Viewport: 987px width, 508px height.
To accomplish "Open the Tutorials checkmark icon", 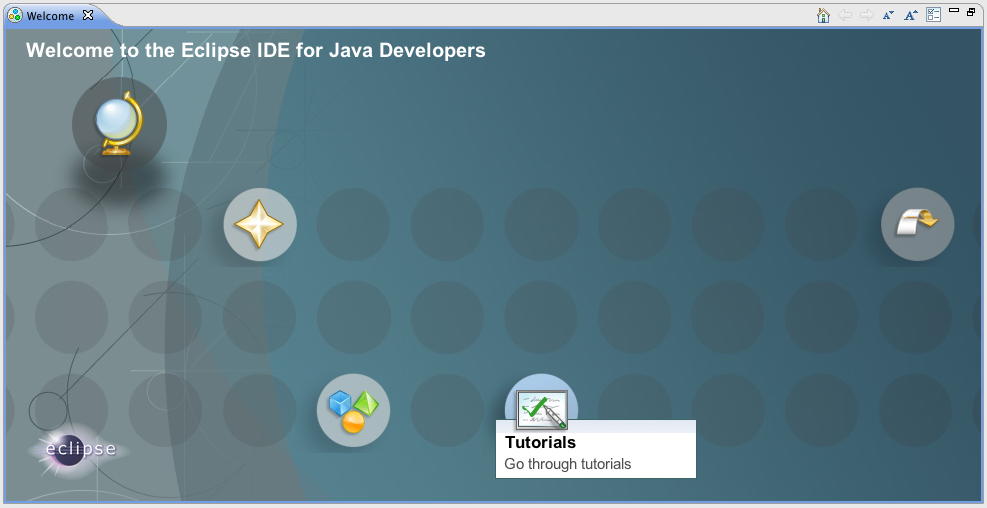I will point(541,406).
